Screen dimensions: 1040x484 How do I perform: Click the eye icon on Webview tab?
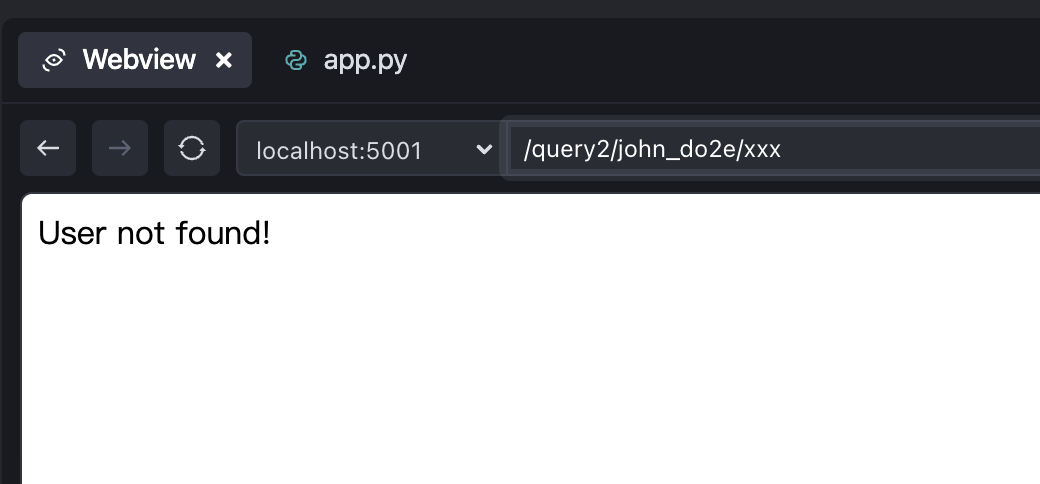click(x=53, y=60)
